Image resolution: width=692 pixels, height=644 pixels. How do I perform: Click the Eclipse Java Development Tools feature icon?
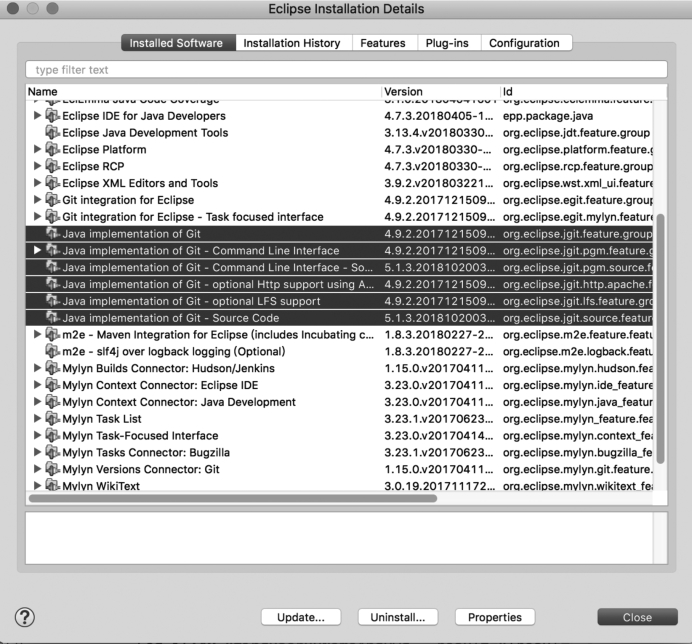(x=53, y=132)
